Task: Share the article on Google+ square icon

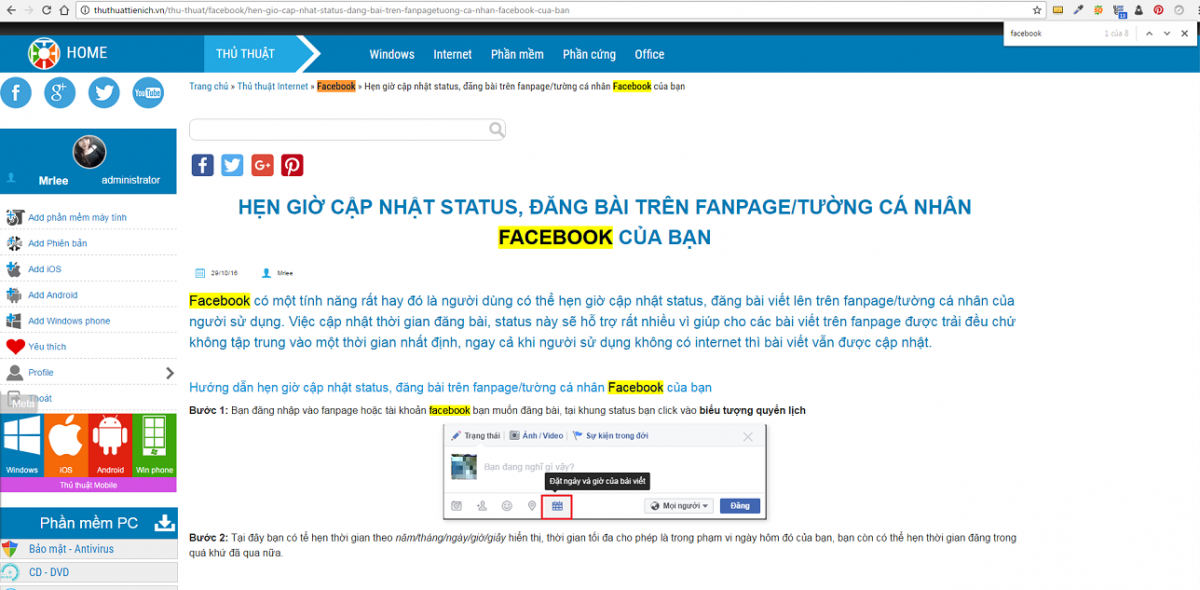Action: (x=262, y=165)
